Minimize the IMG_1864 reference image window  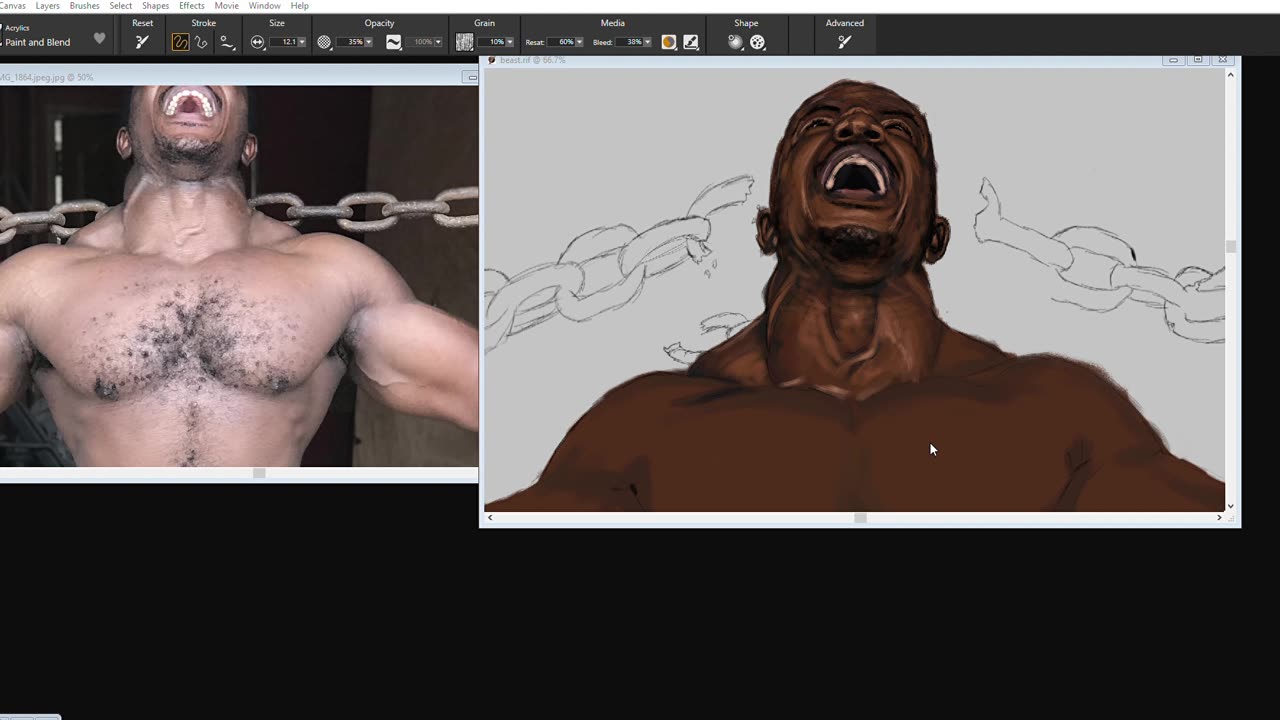472,77
